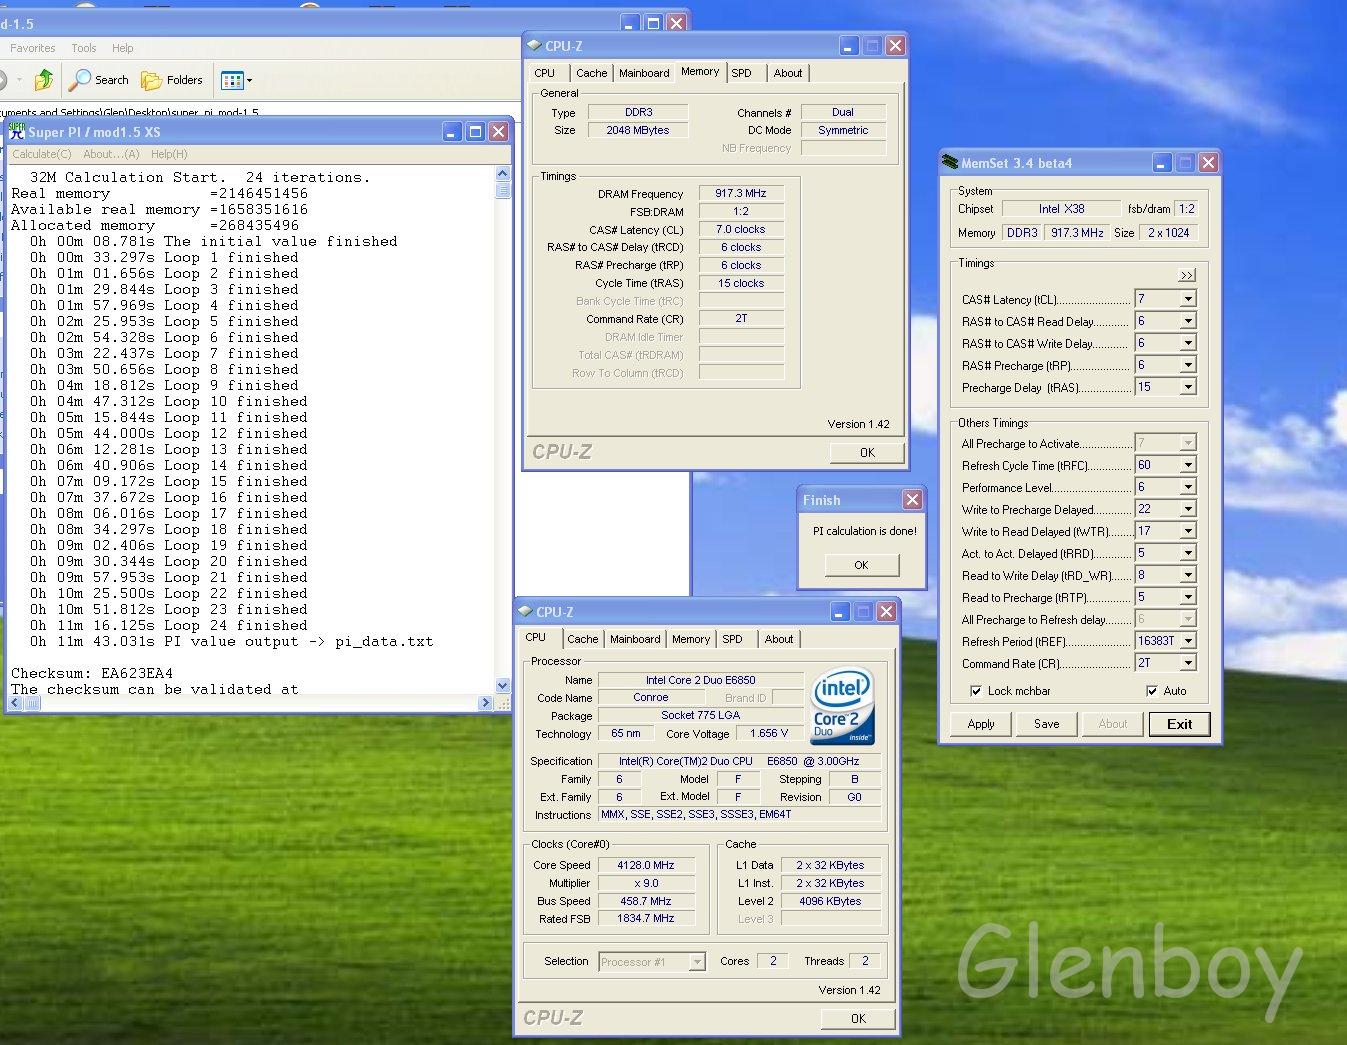Expand the CAS# Latency (tCL) dropdown
The width and height of the screenshot is (1347, 1045).
[x=1188, y=300]
